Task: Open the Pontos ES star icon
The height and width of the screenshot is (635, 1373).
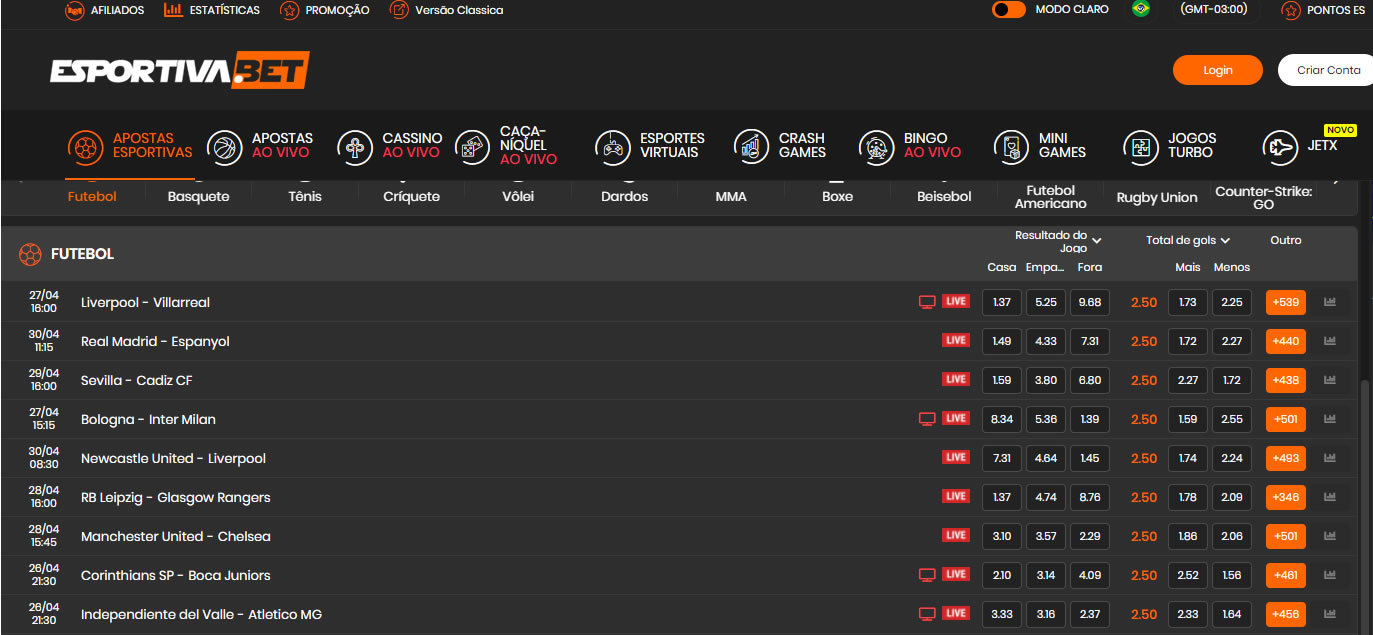Action: (x=1291, y=10)
